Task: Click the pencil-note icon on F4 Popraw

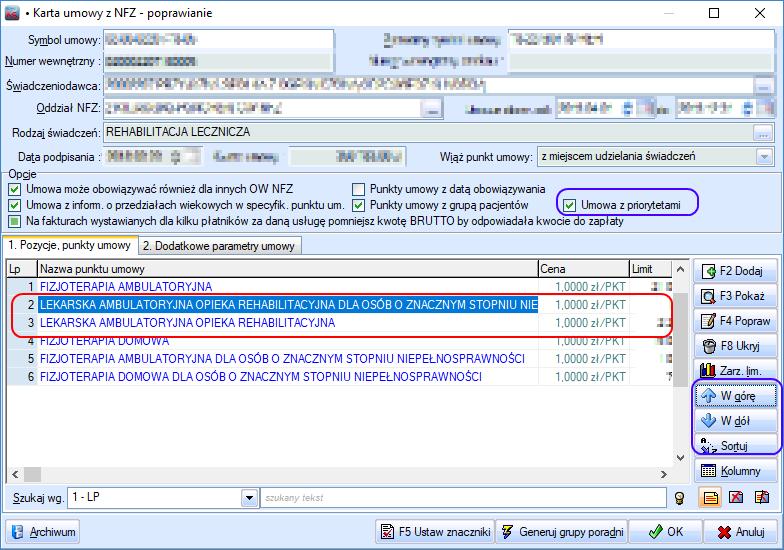Action: pyautogui.click(x=708, y=321)
